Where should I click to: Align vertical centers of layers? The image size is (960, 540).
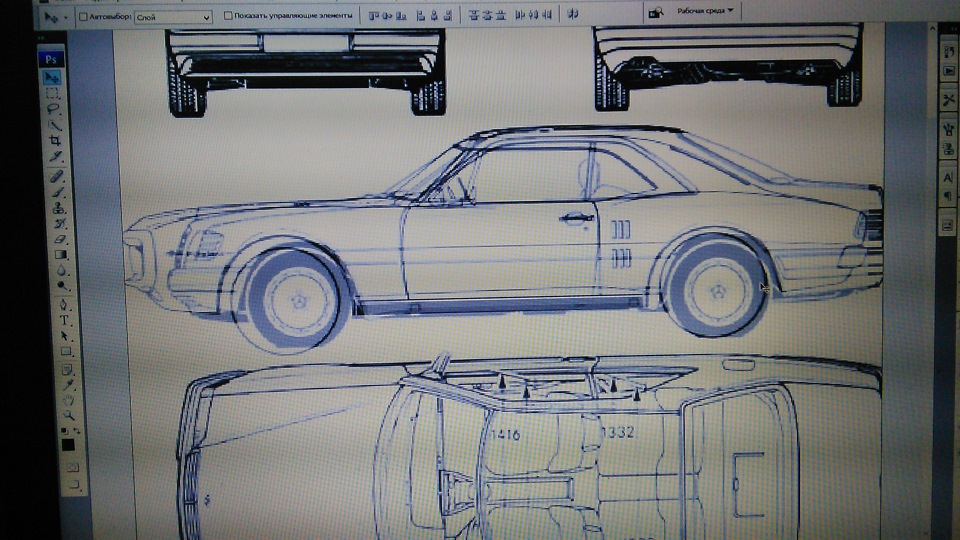pos(388,15)
